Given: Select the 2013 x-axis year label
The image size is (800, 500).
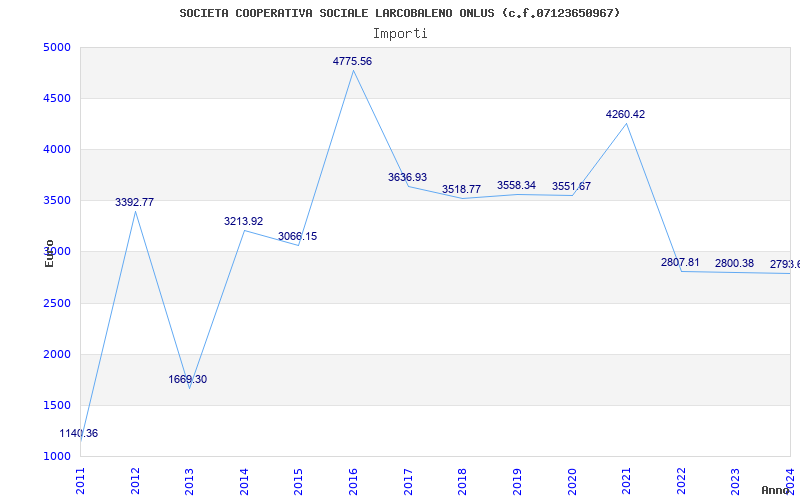Looking at the screenshot, I should point(189,481).
